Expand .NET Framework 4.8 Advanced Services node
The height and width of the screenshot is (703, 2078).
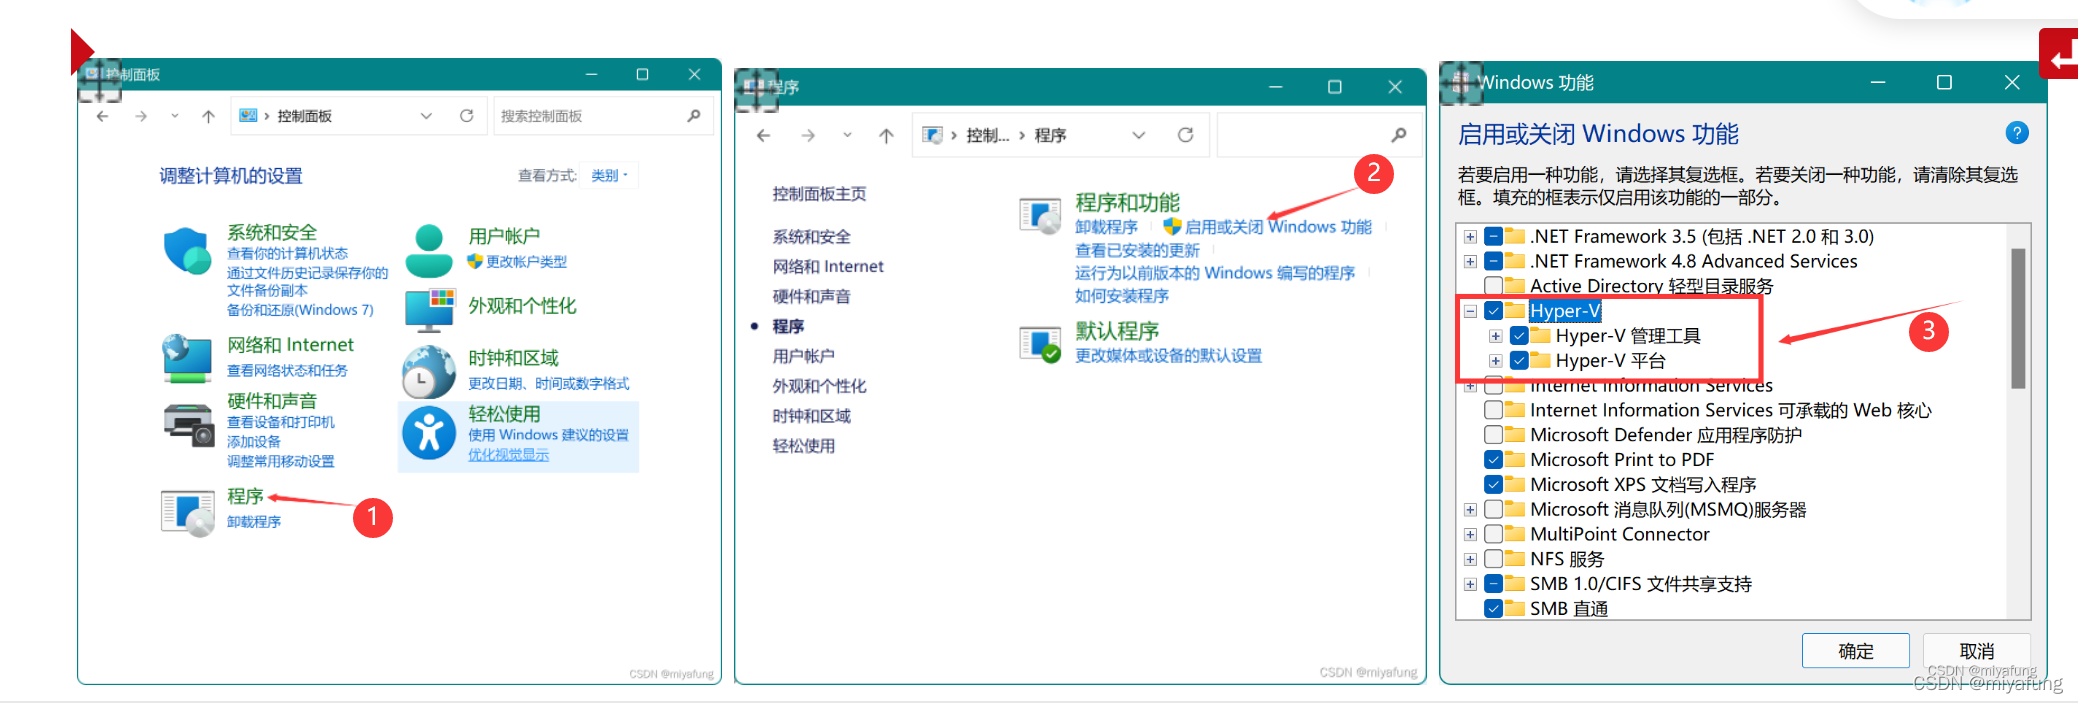1470,262
